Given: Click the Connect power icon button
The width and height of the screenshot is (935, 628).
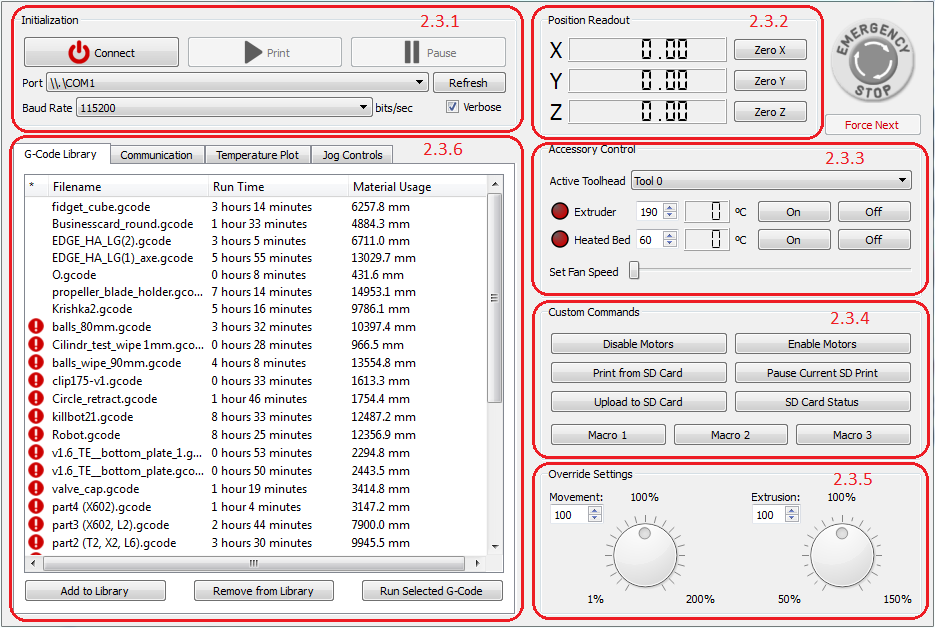Looking at the screenshot, I should tap(101, 53).
